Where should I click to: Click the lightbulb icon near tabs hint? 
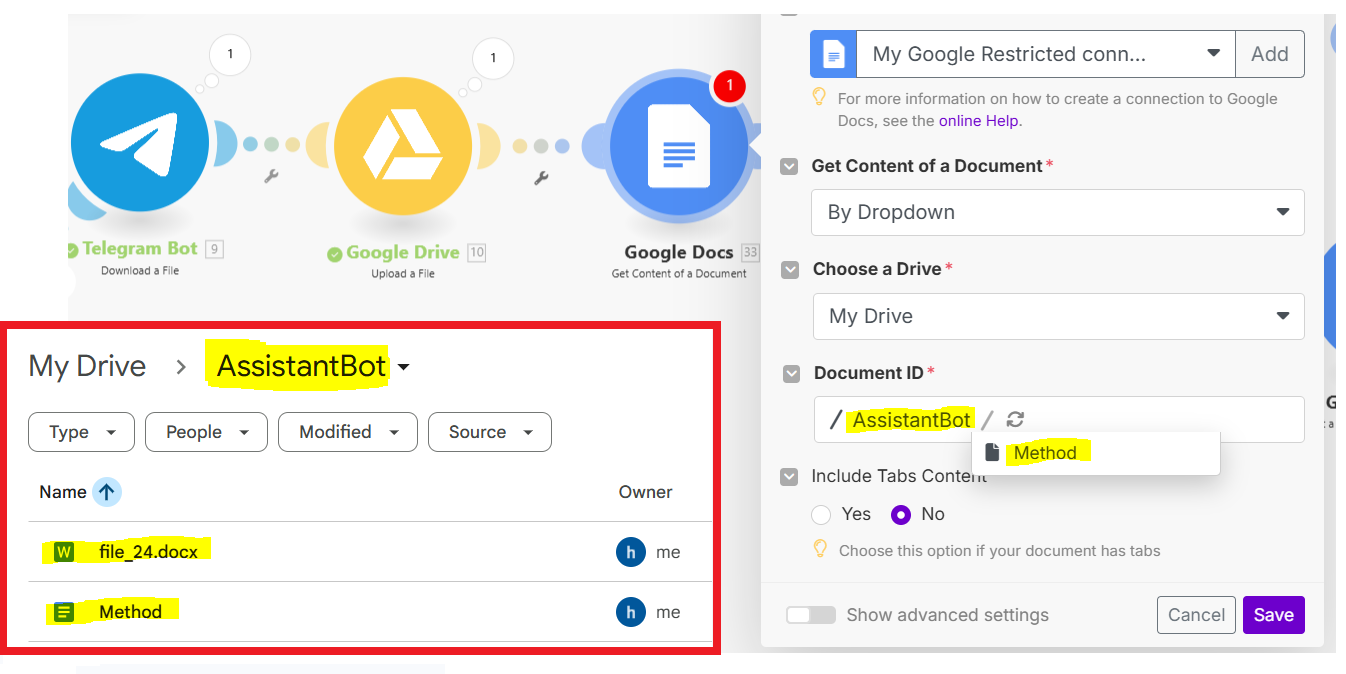[x=820, y=549]
